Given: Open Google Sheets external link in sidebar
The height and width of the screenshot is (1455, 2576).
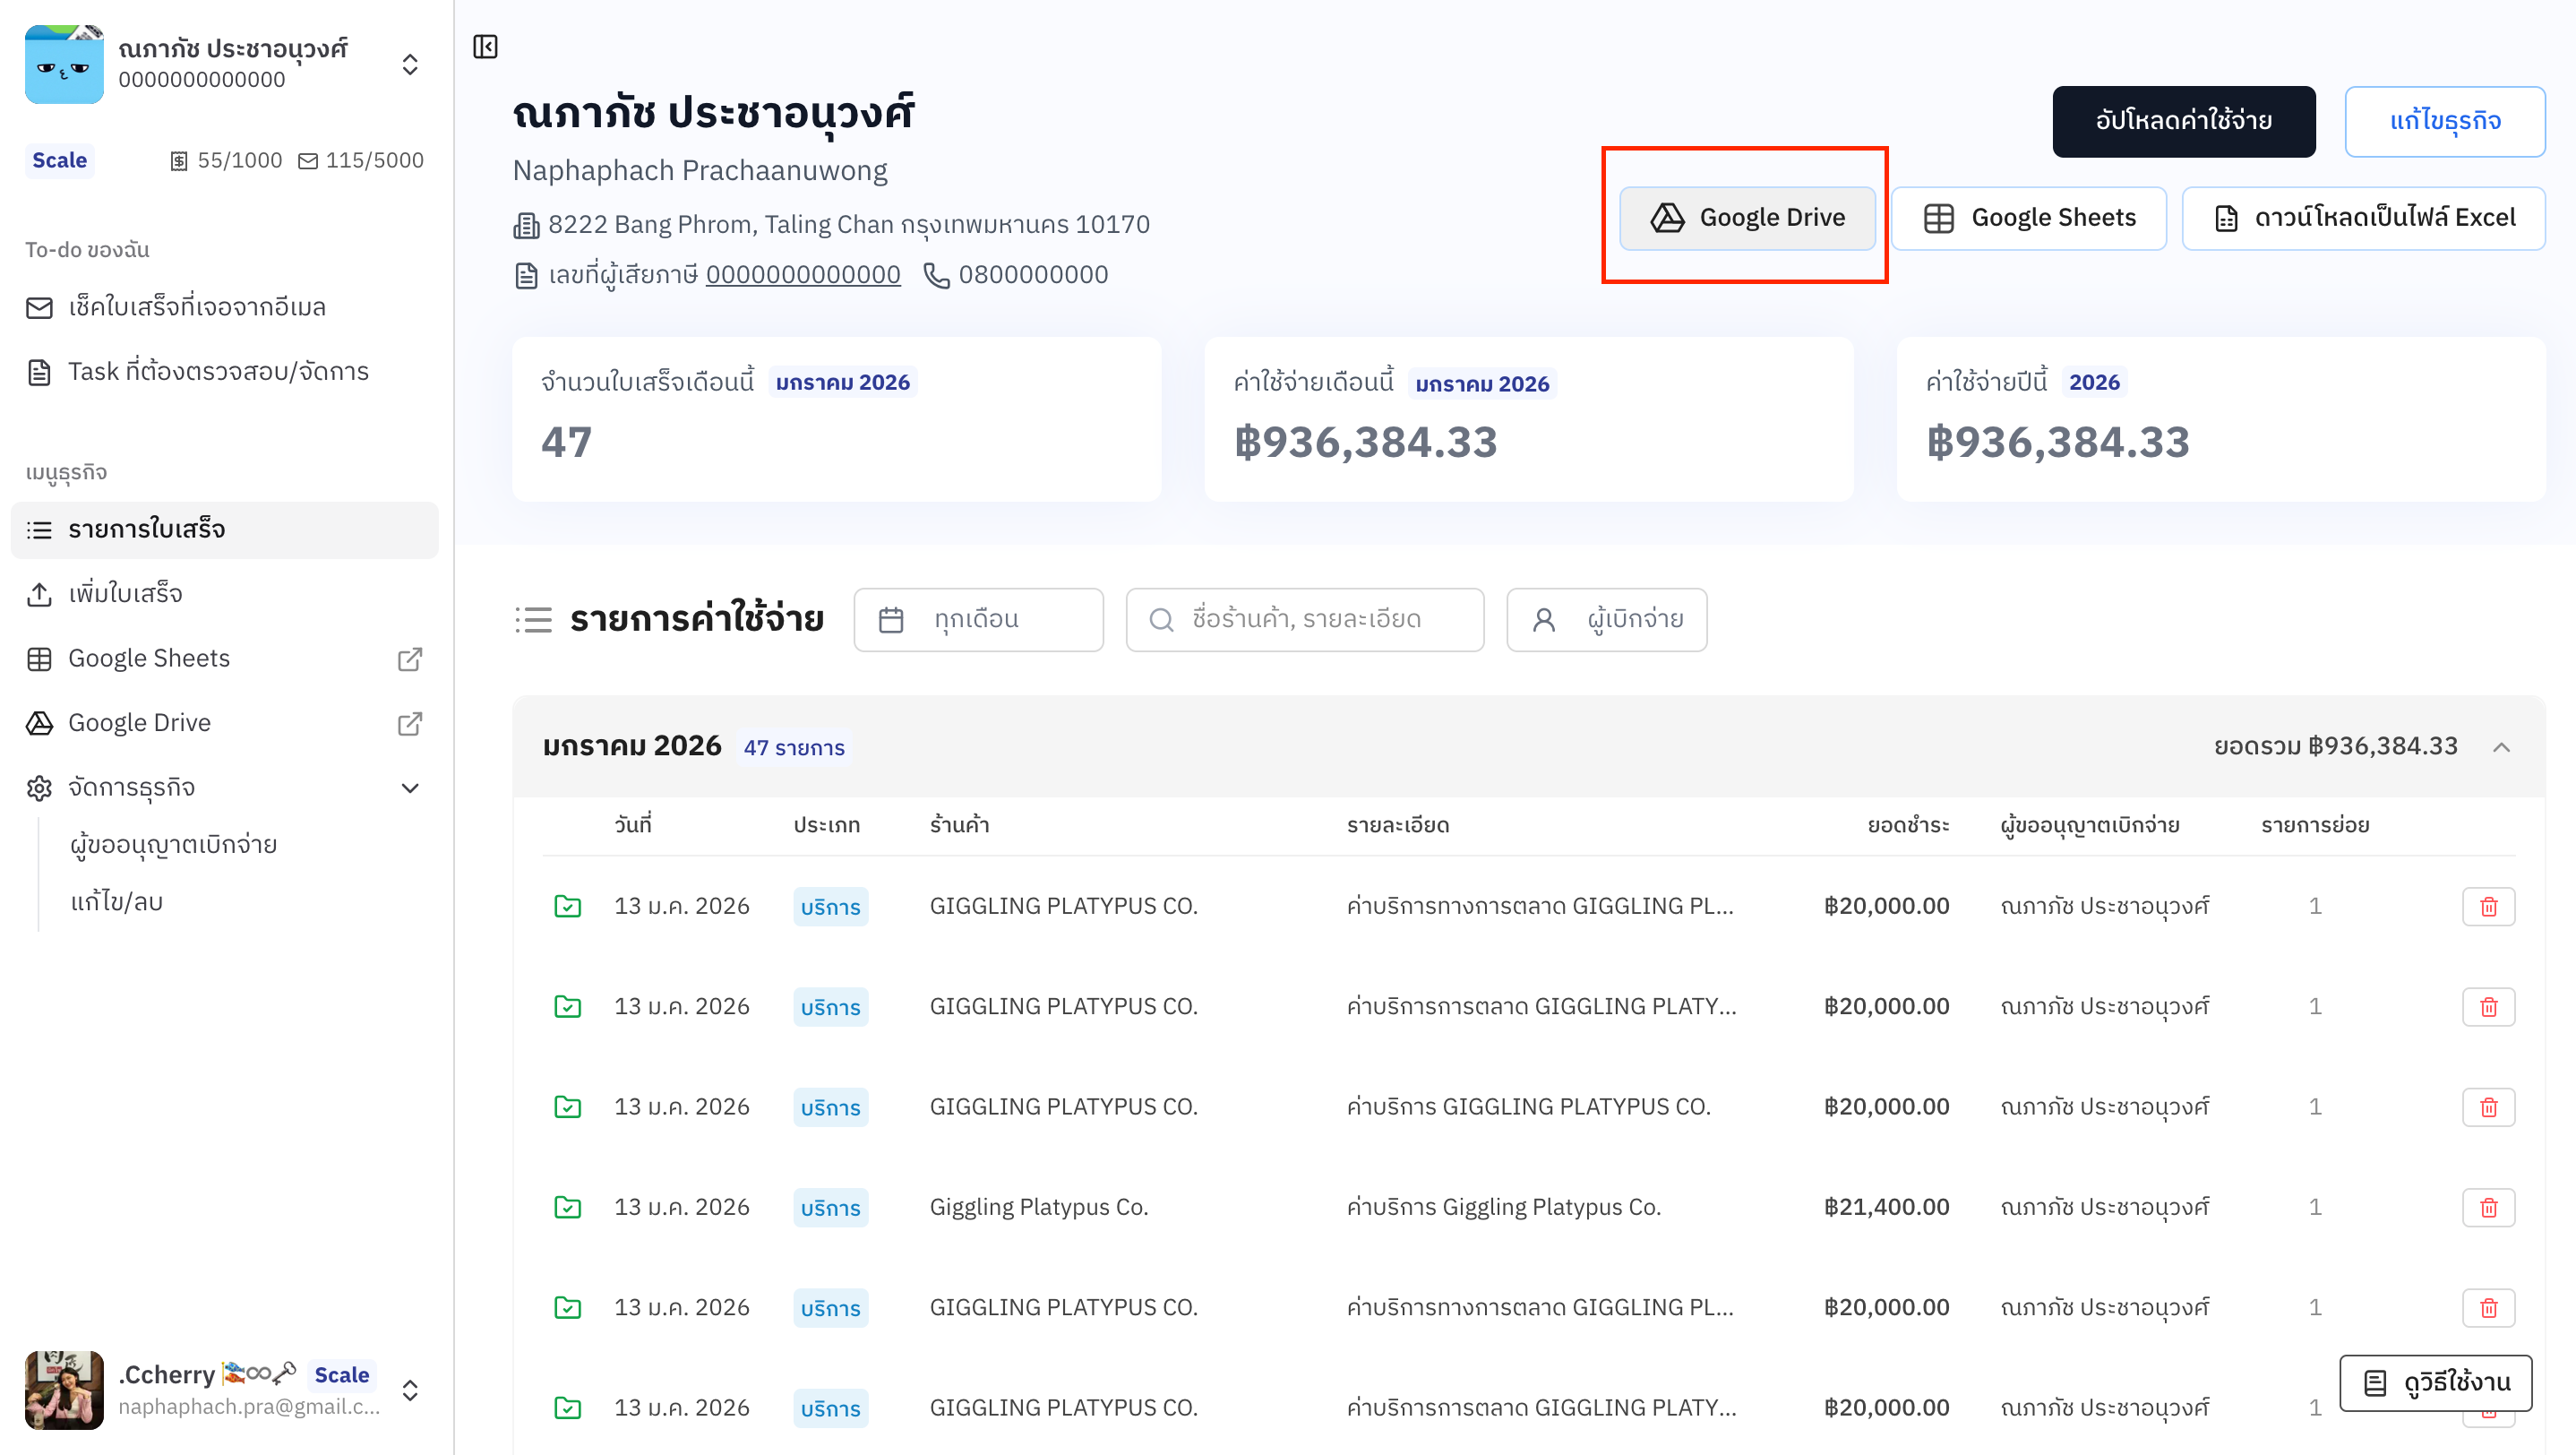Looking at the screenshot, I should [409, 659].
